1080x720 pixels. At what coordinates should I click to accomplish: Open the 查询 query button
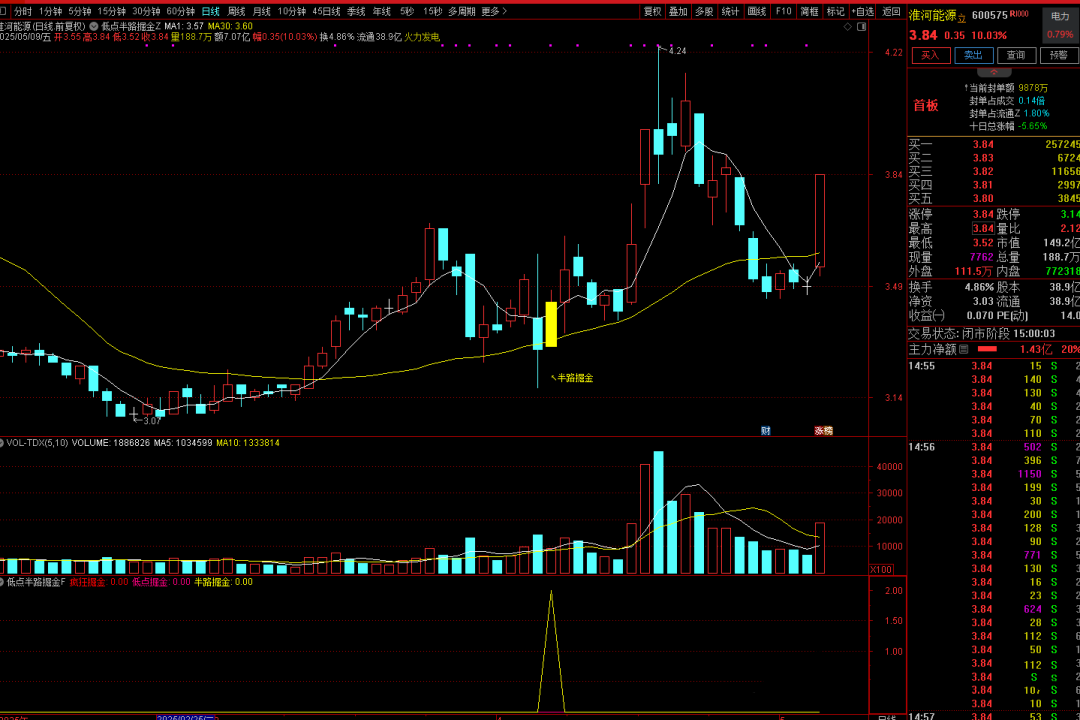pos(1015,55)
